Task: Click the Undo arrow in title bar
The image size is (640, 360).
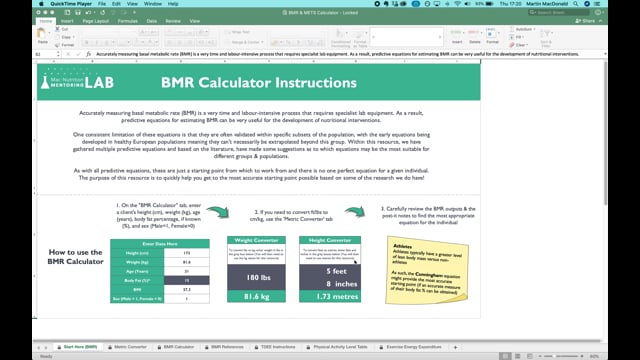Action: [88, 13]
